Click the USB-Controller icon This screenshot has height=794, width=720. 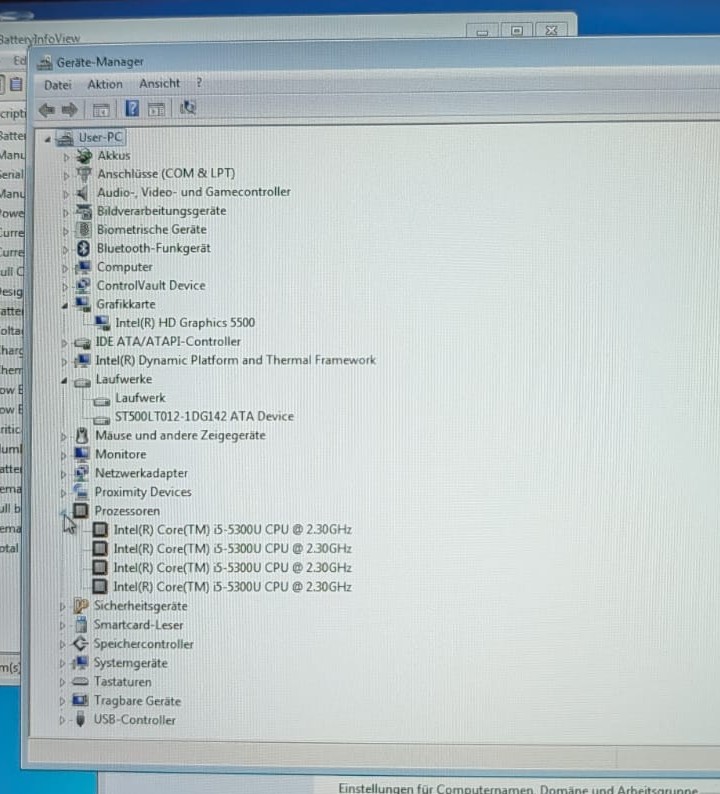coord(81,719)
